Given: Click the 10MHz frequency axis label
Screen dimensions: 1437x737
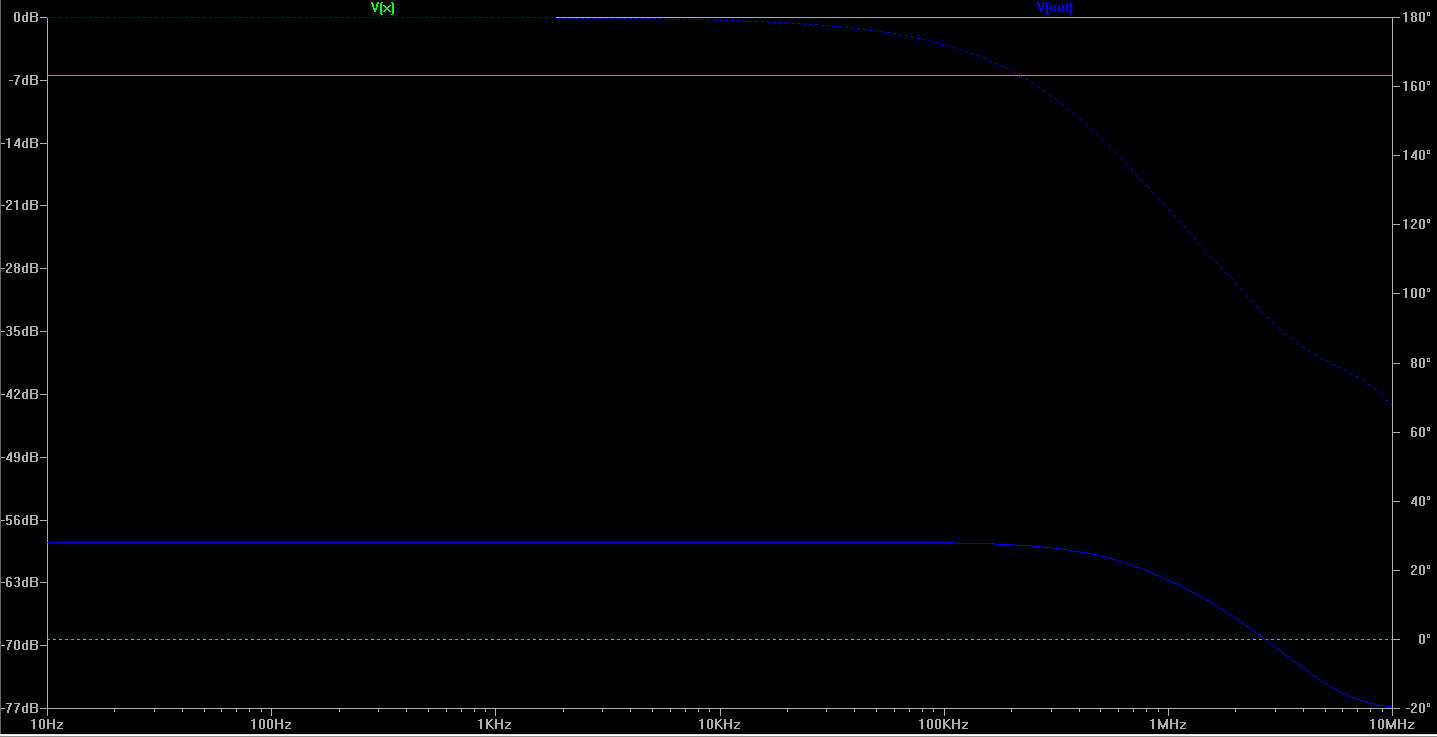Looking at the screenshot, I should point(1392,724).
